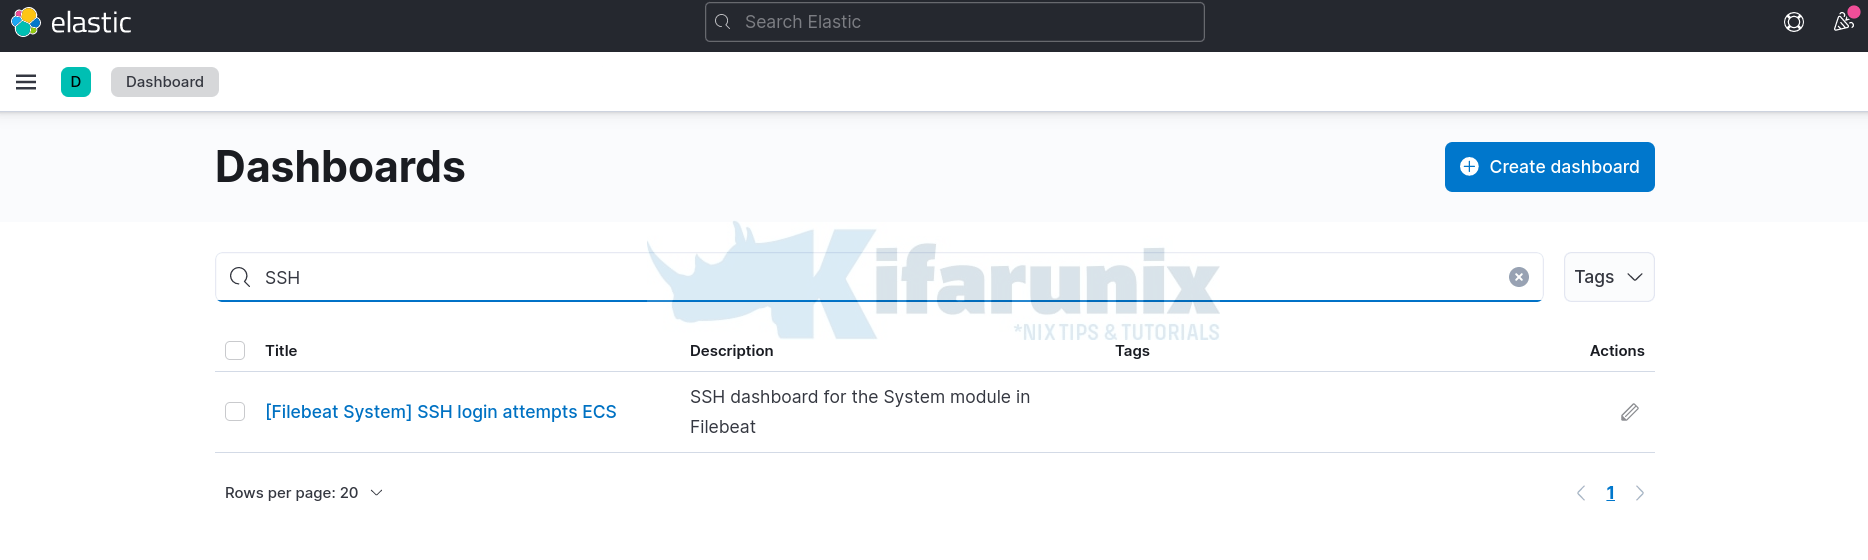The width and height of the screenshot is (1868, 560).
Task: Click the Actions column header
Action: (x=1617, y=350)
